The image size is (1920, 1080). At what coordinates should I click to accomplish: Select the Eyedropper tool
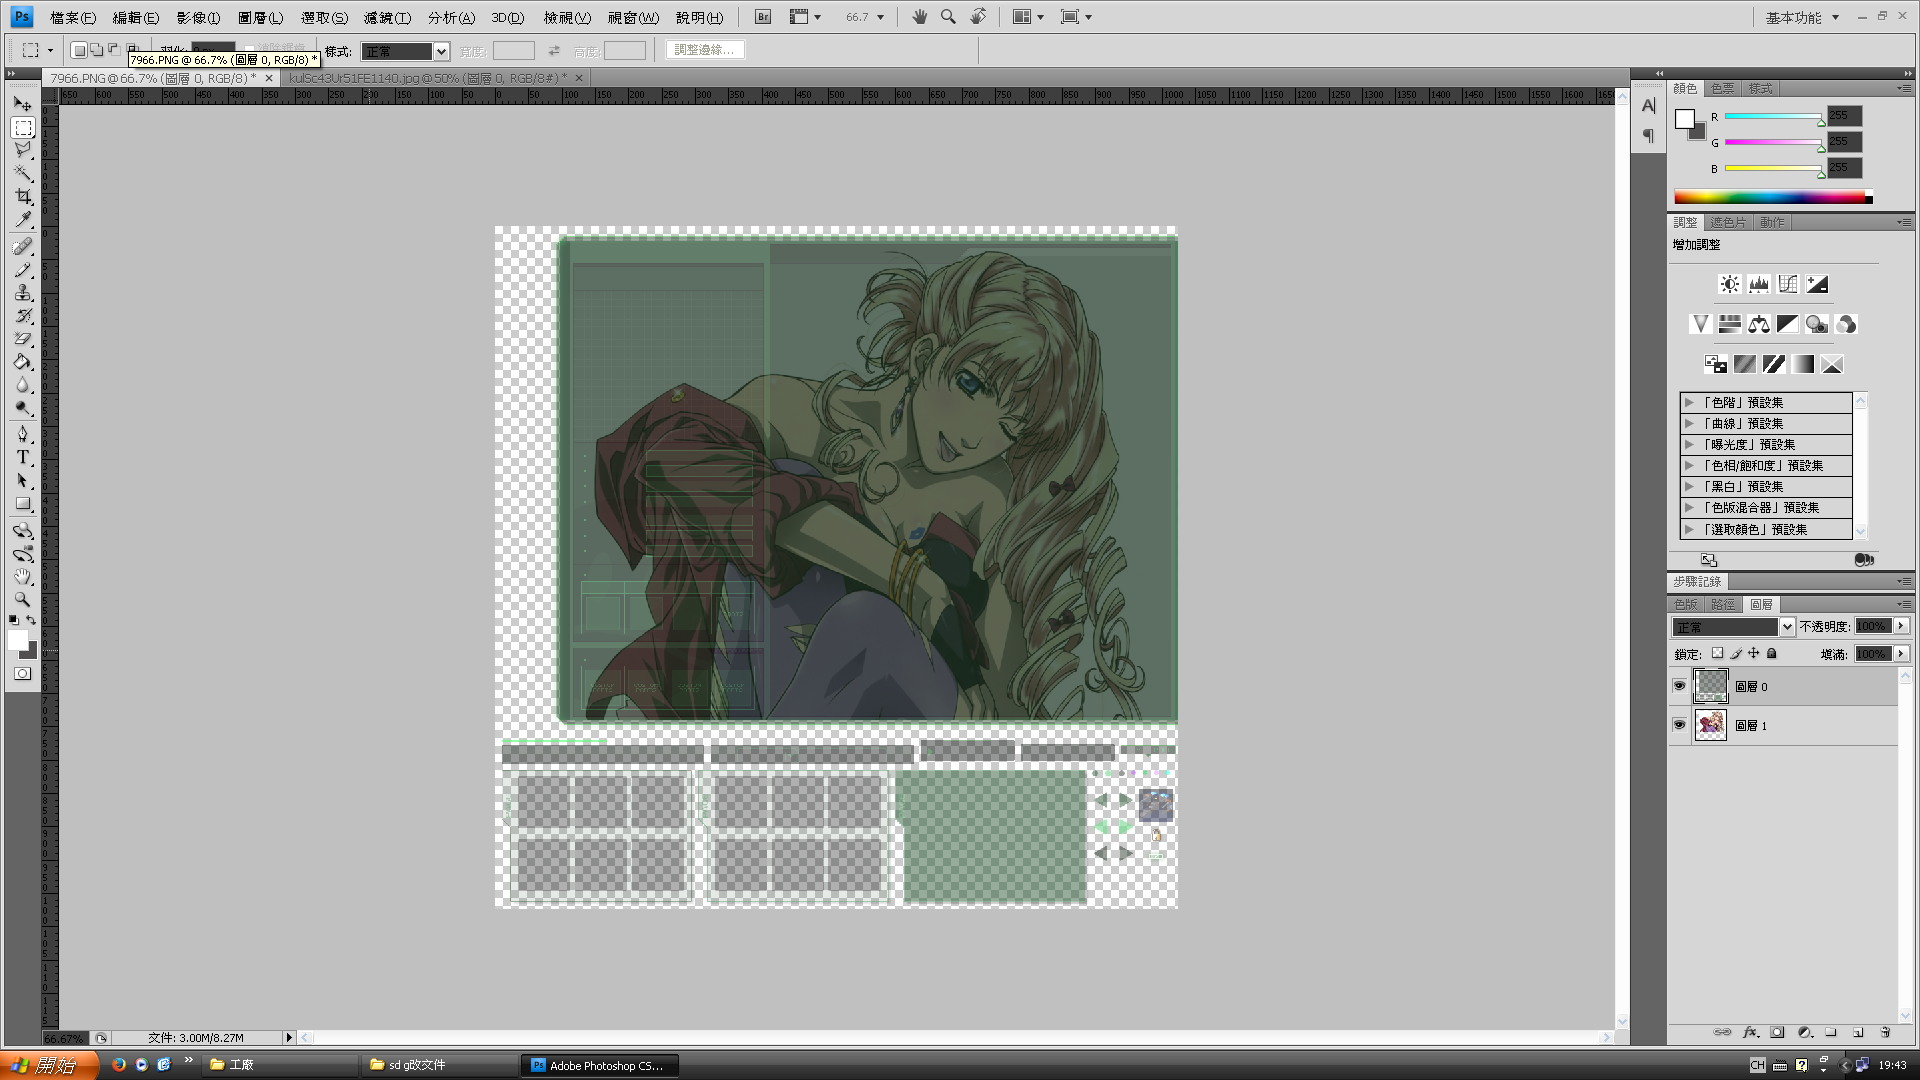point(23,220)
